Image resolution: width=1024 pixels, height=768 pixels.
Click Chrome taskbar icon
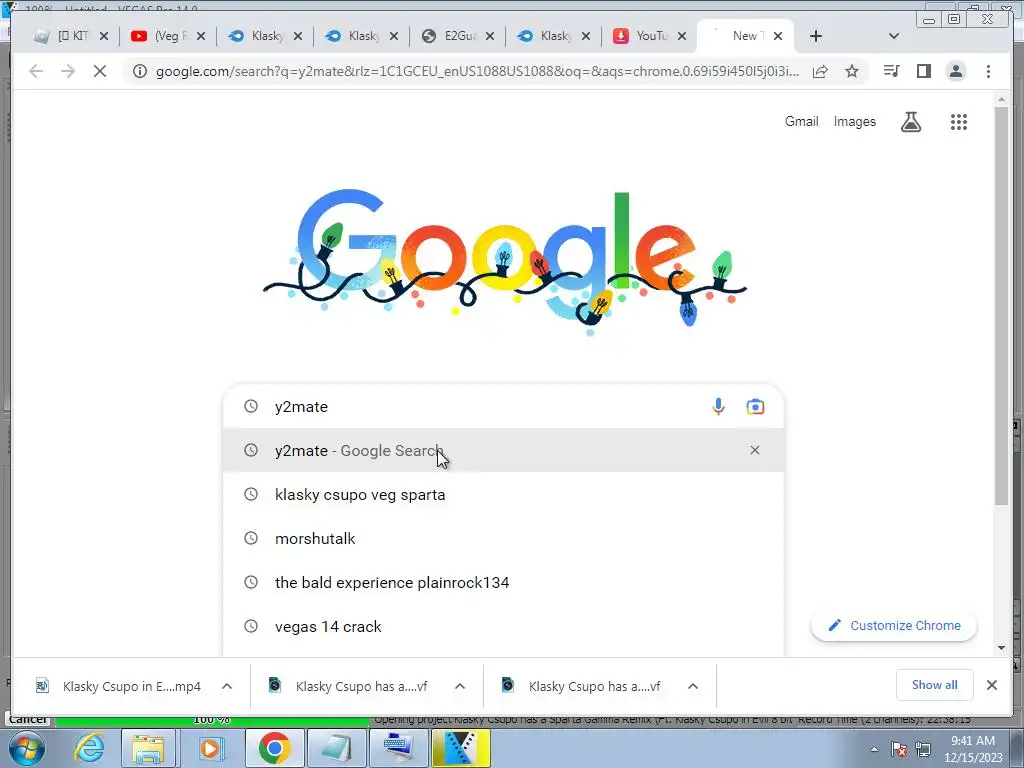tap(274, 748)
